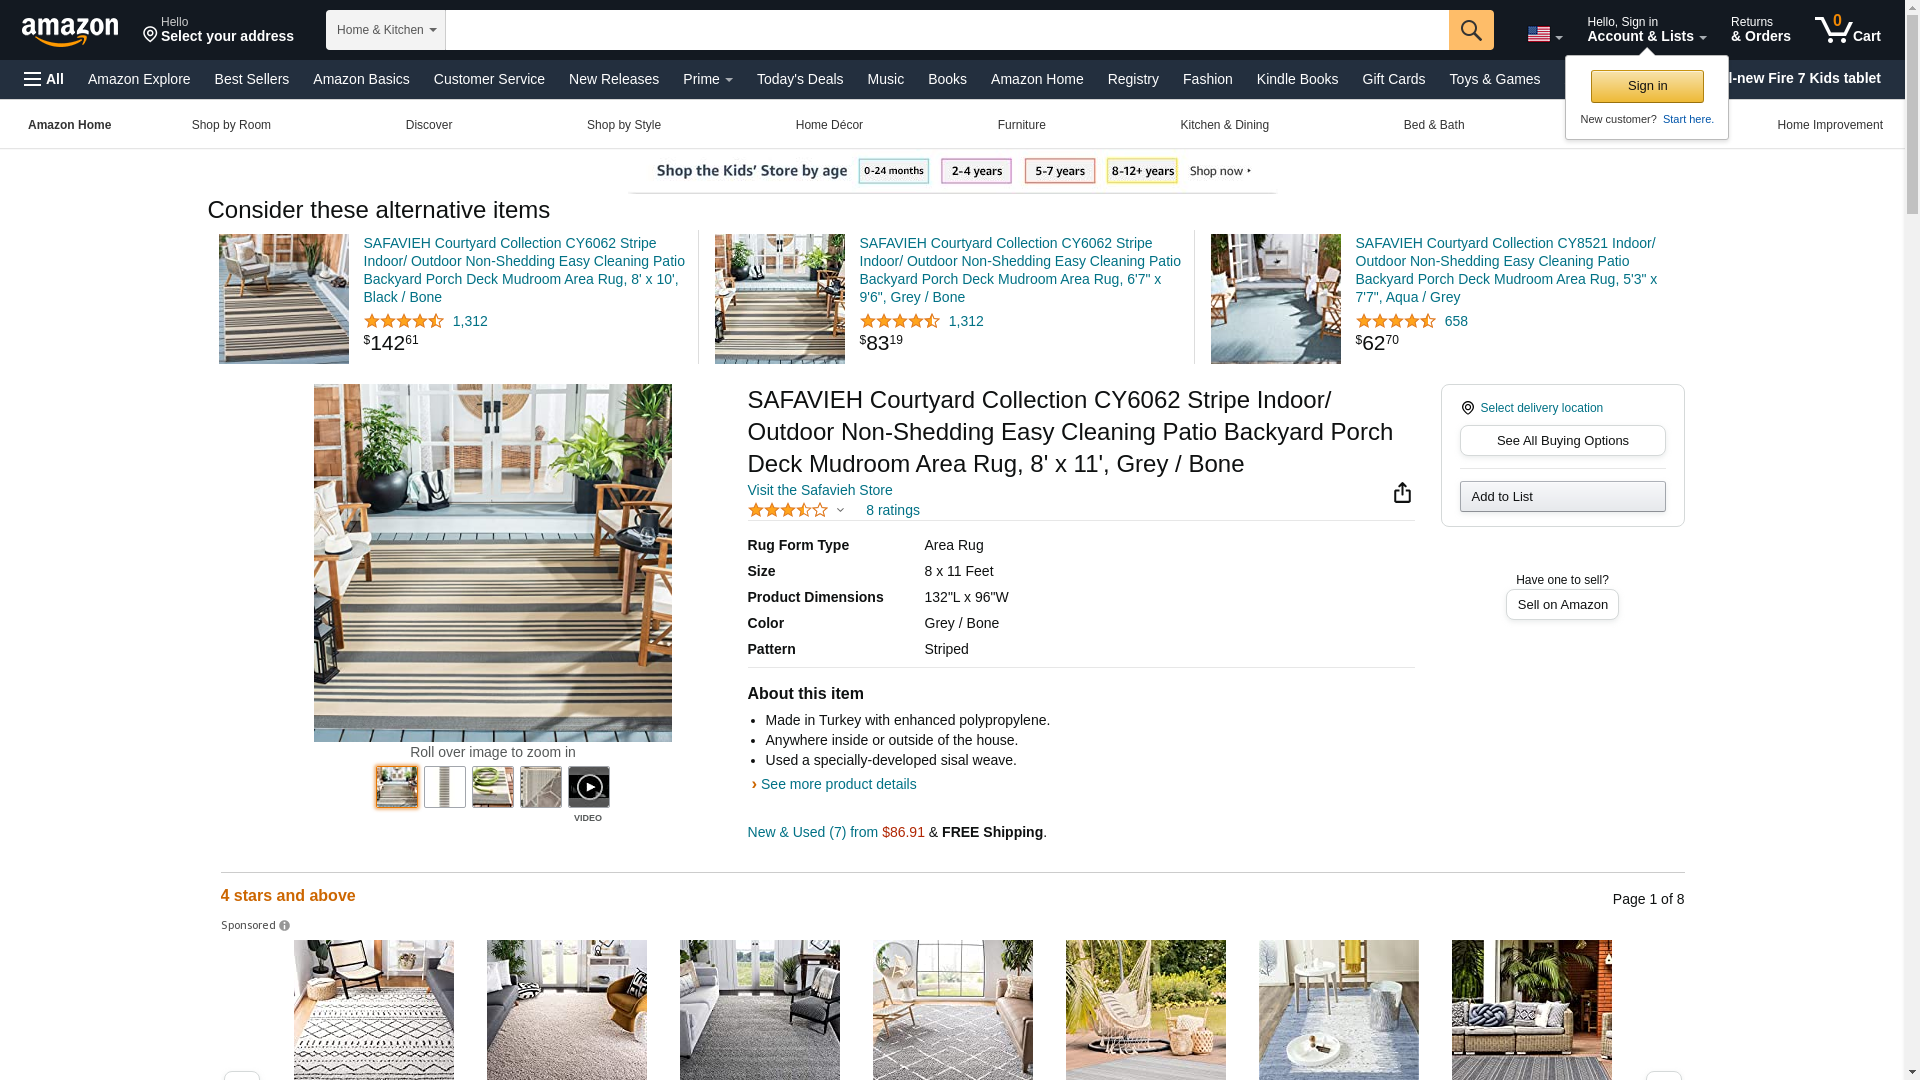Click inside the search input field
Image resolution: width=1920 pixels, height=1080 pixels.
(946, 30)
